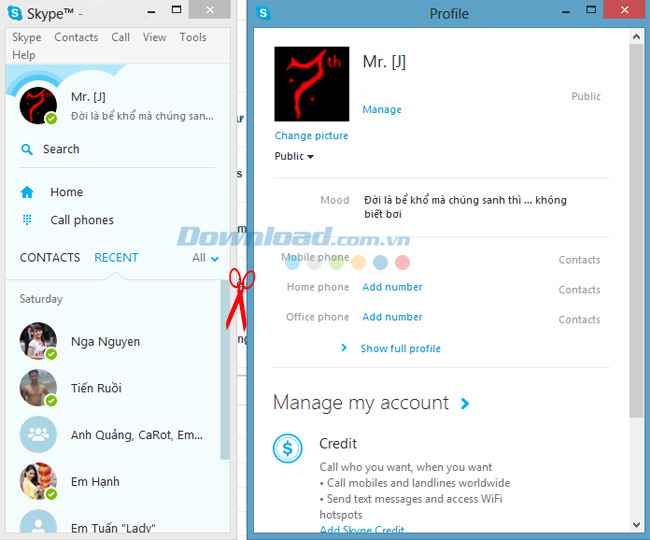Maximize the Profile window
Screen dimensions: 650x540
click(x=591, y=10)
